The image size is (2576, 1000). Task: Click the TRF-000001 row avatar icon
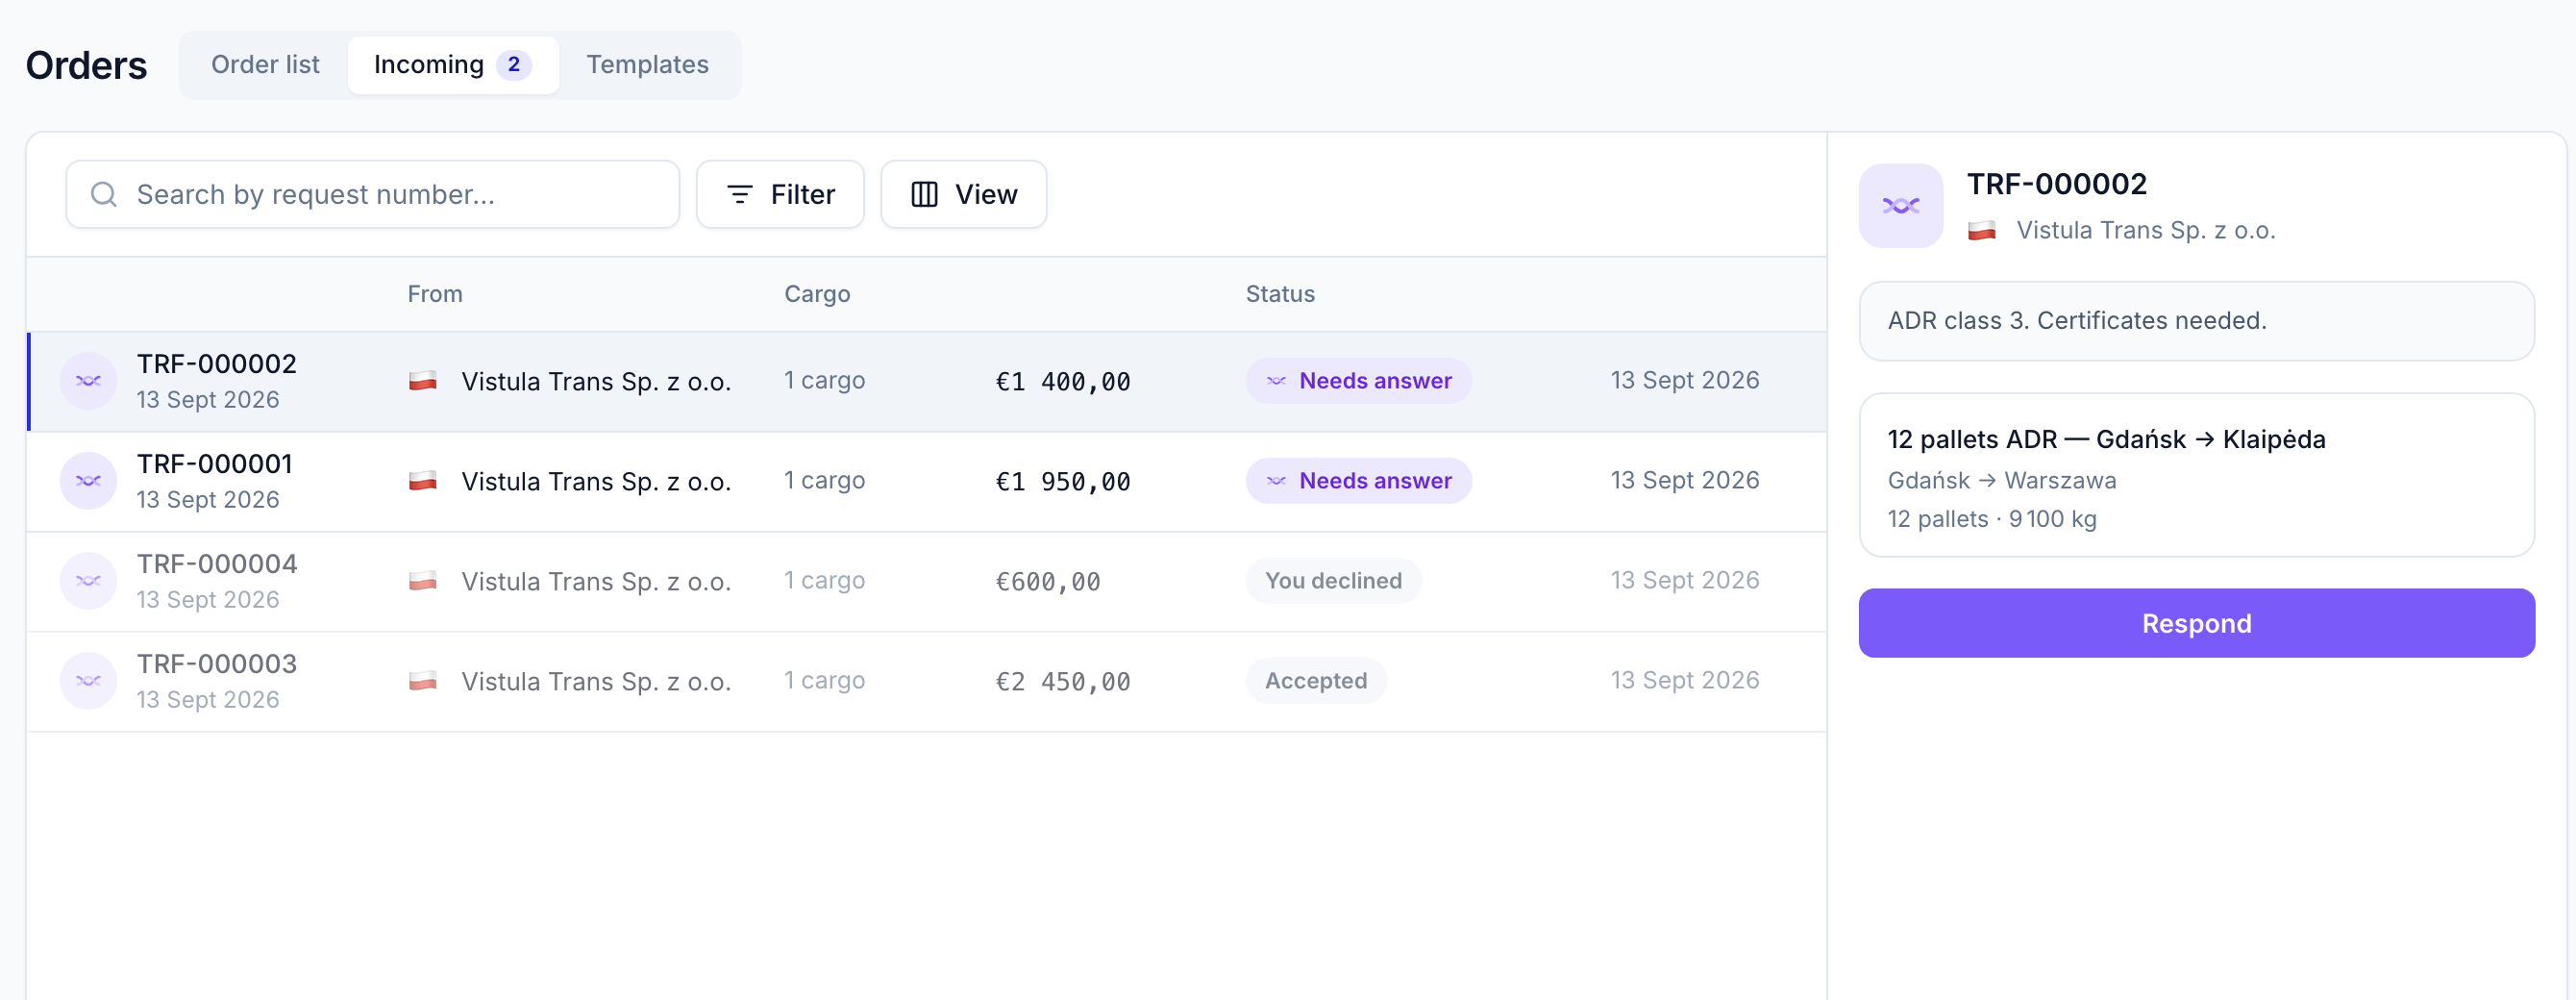(88, 481)
